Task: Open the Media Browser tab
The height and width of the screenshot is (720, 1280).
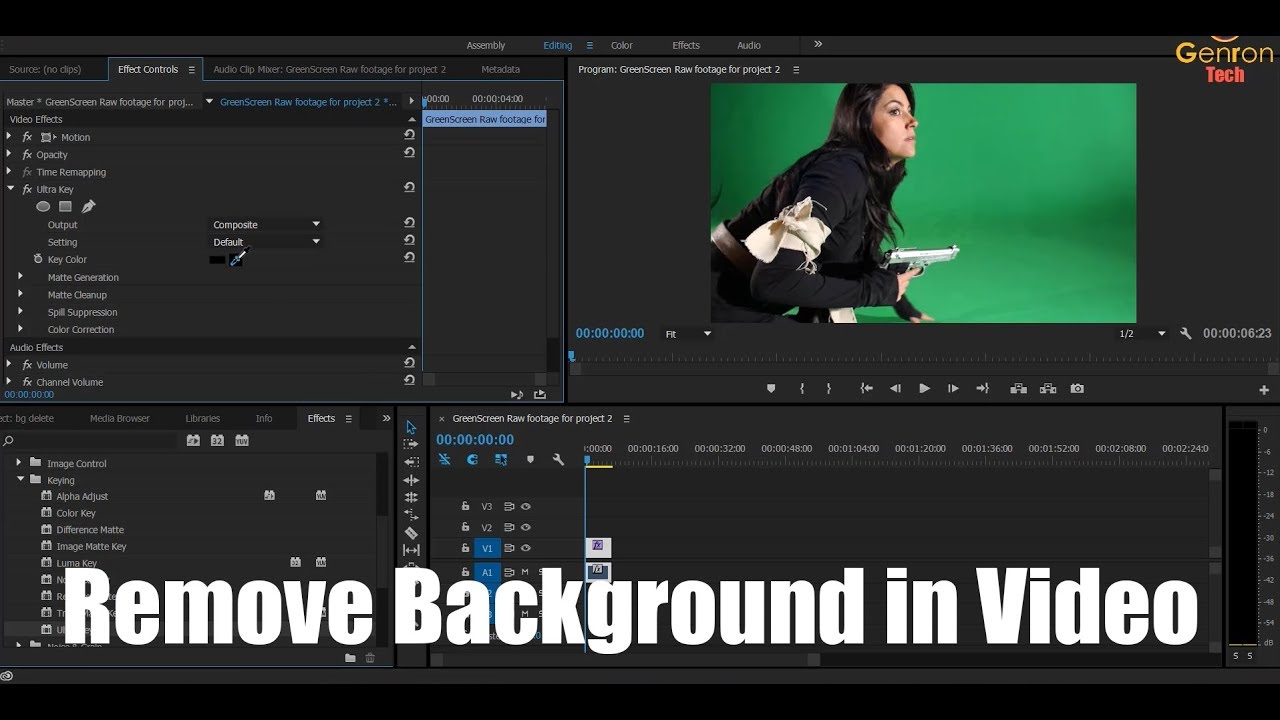Action: 120,418
